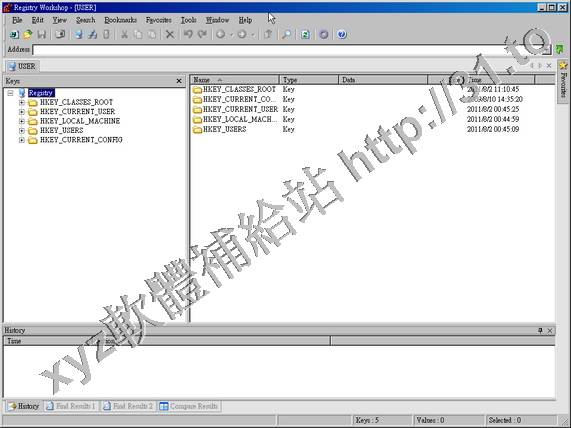Click the Redo arrow icon
The width and height of the screenshot is (571, 428).
pyautogui.click(x=202, y=35)
